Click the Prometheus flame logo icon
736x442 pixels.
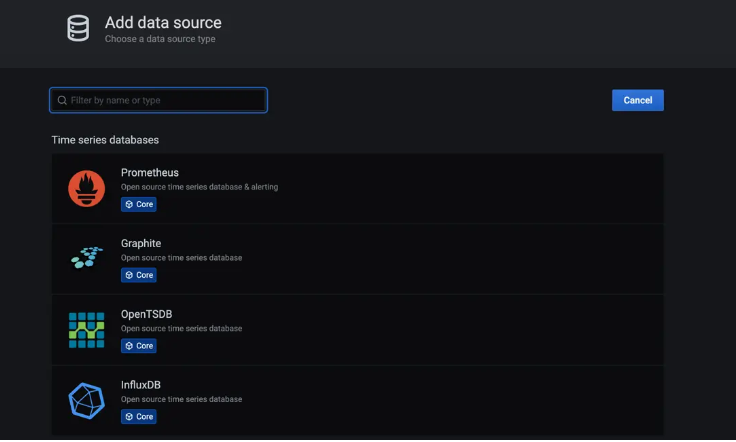click(x=86, y=188)
